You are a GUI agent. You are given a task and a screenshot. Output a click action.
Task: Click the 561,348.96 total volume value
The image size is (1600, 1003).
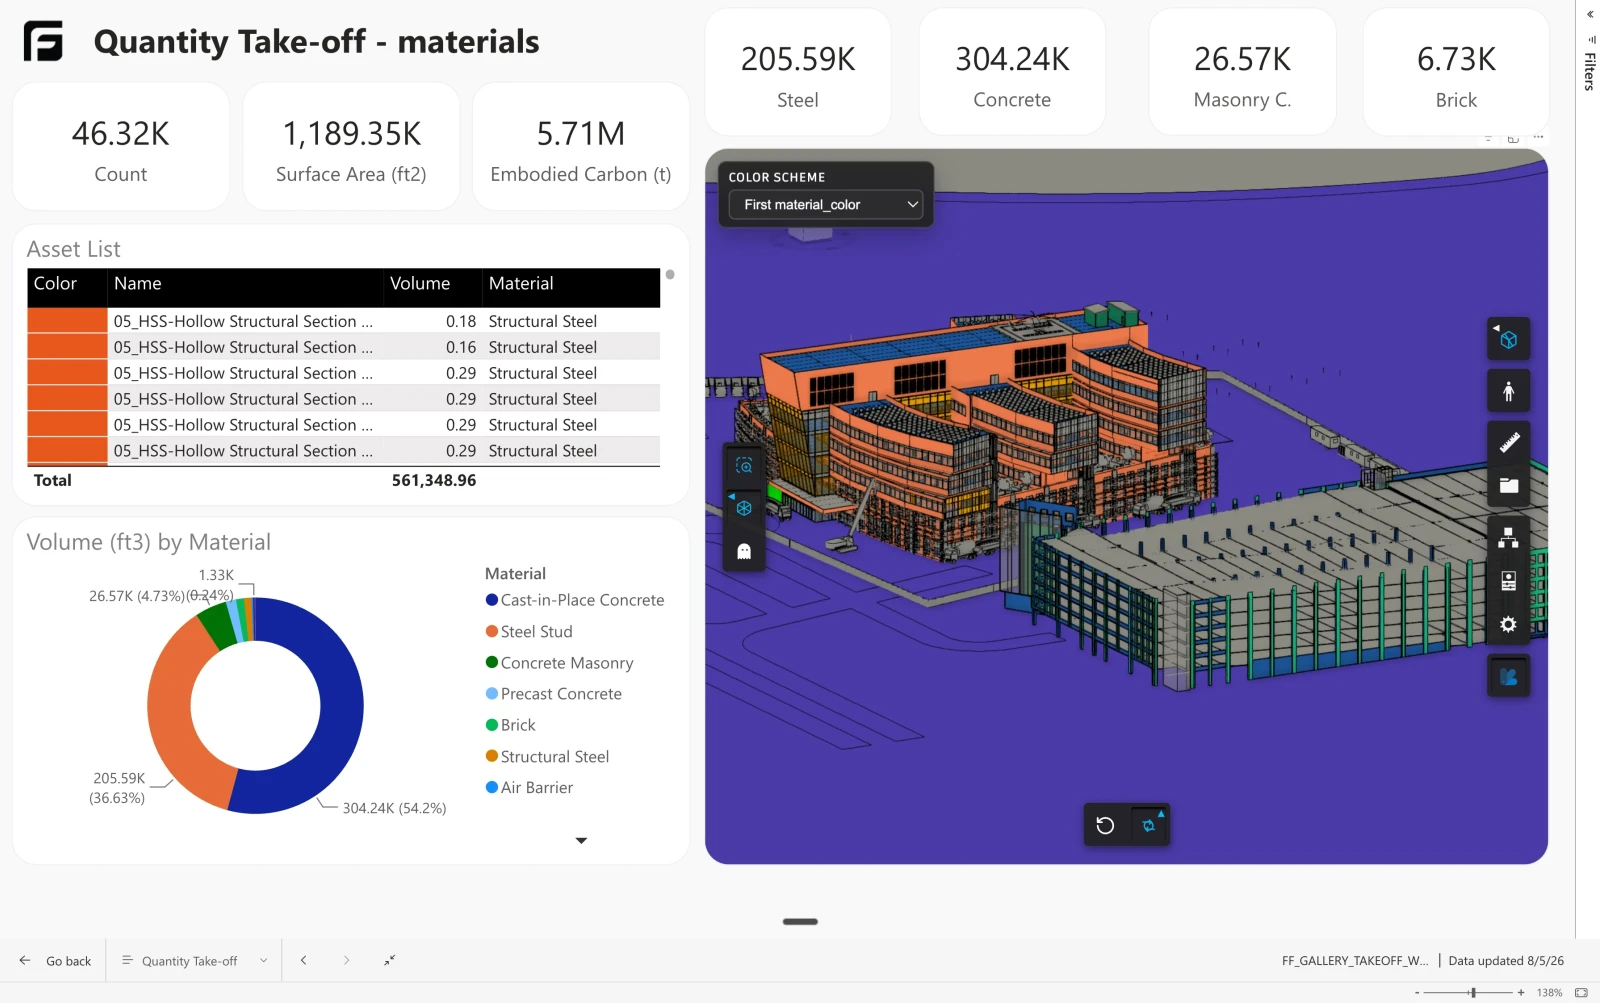pyautogui.click(x=434, y=480)
